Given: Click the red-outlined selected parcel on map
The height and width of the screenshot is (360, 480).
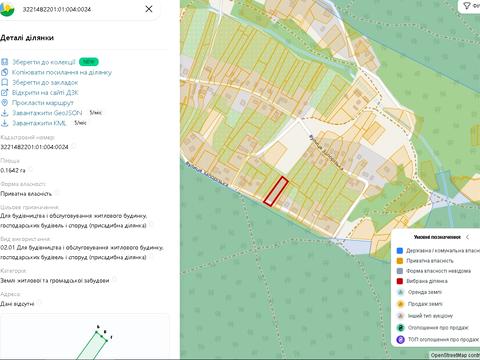Looking at the screenshot, I should [x=276, y=191].
